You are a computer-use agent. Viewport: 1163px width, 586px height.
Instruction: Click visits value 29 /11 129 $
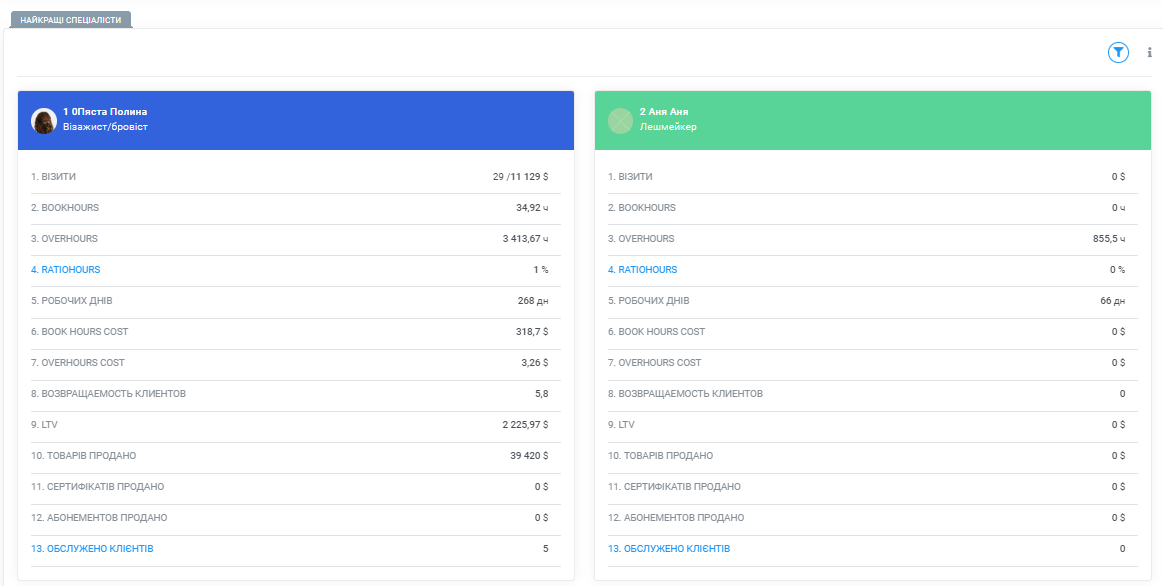click(520, 177)
